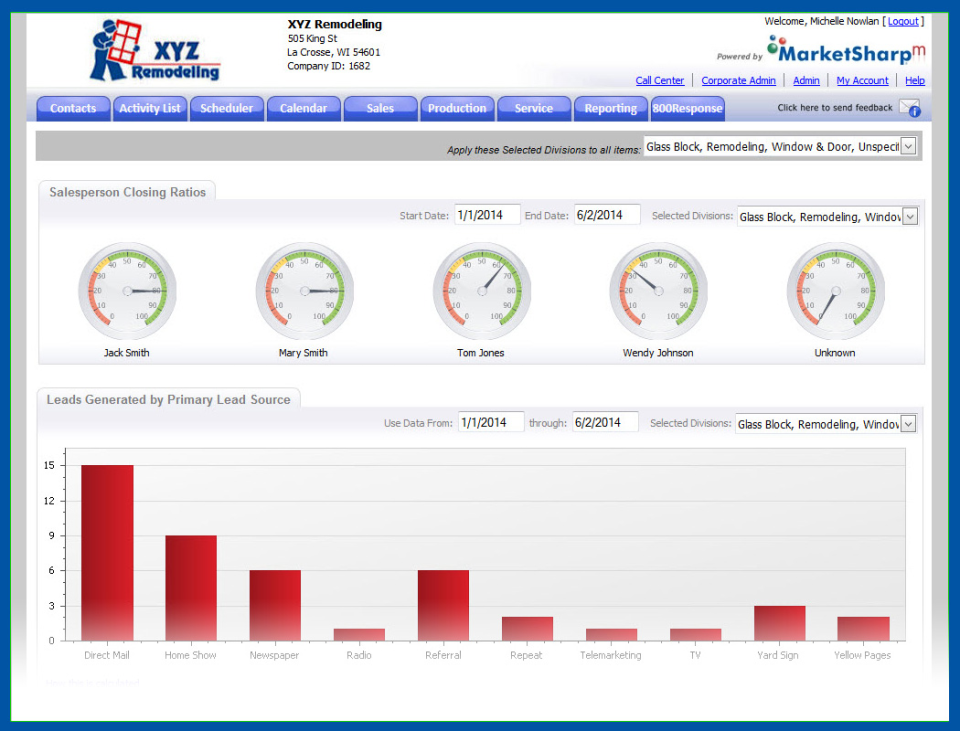Navigate to the Scheduler tab
The height and width of the screenshot is (731, 960).
[x=226, y=108]
